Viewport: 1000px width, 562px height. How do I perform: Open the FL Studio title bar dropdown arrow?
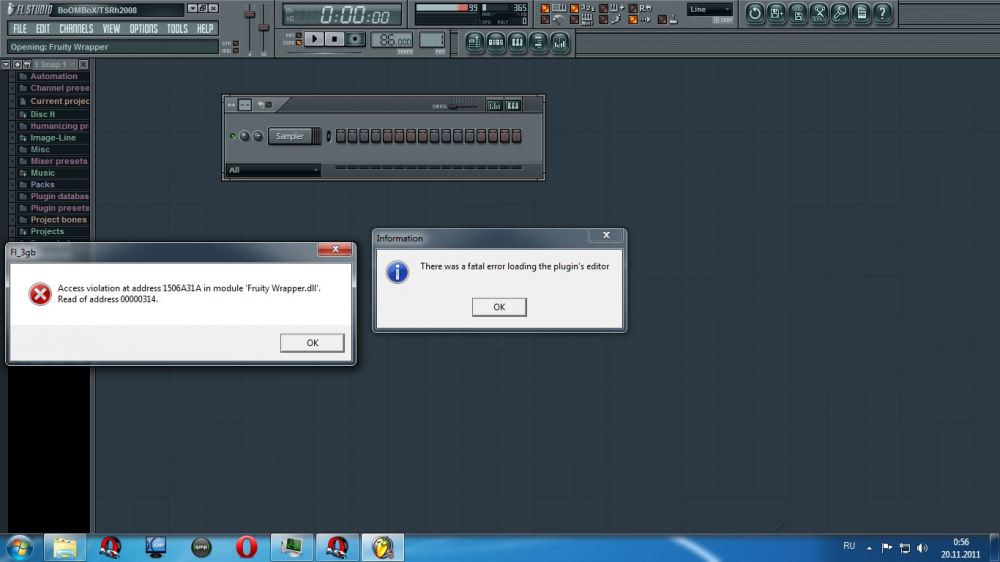192,8
